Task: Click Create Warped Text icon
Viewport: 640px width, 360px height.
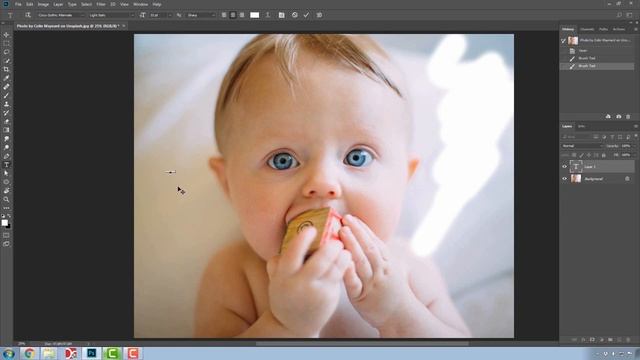Action: [x=268, y=15]
